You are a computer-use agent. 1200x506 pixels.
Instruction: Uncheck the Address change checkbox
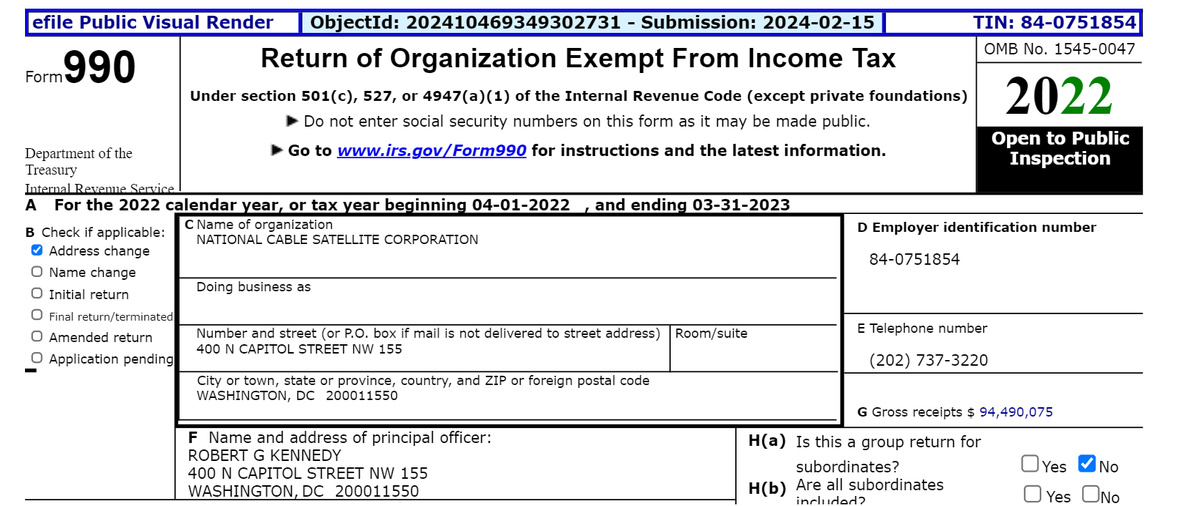pos(37,251)
